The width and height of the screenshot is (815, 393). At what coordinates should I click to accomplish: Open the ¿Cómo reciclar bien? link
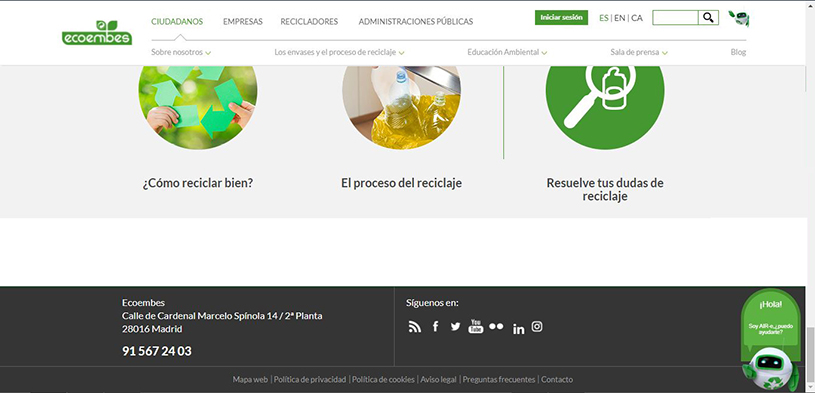pos(198,184)
